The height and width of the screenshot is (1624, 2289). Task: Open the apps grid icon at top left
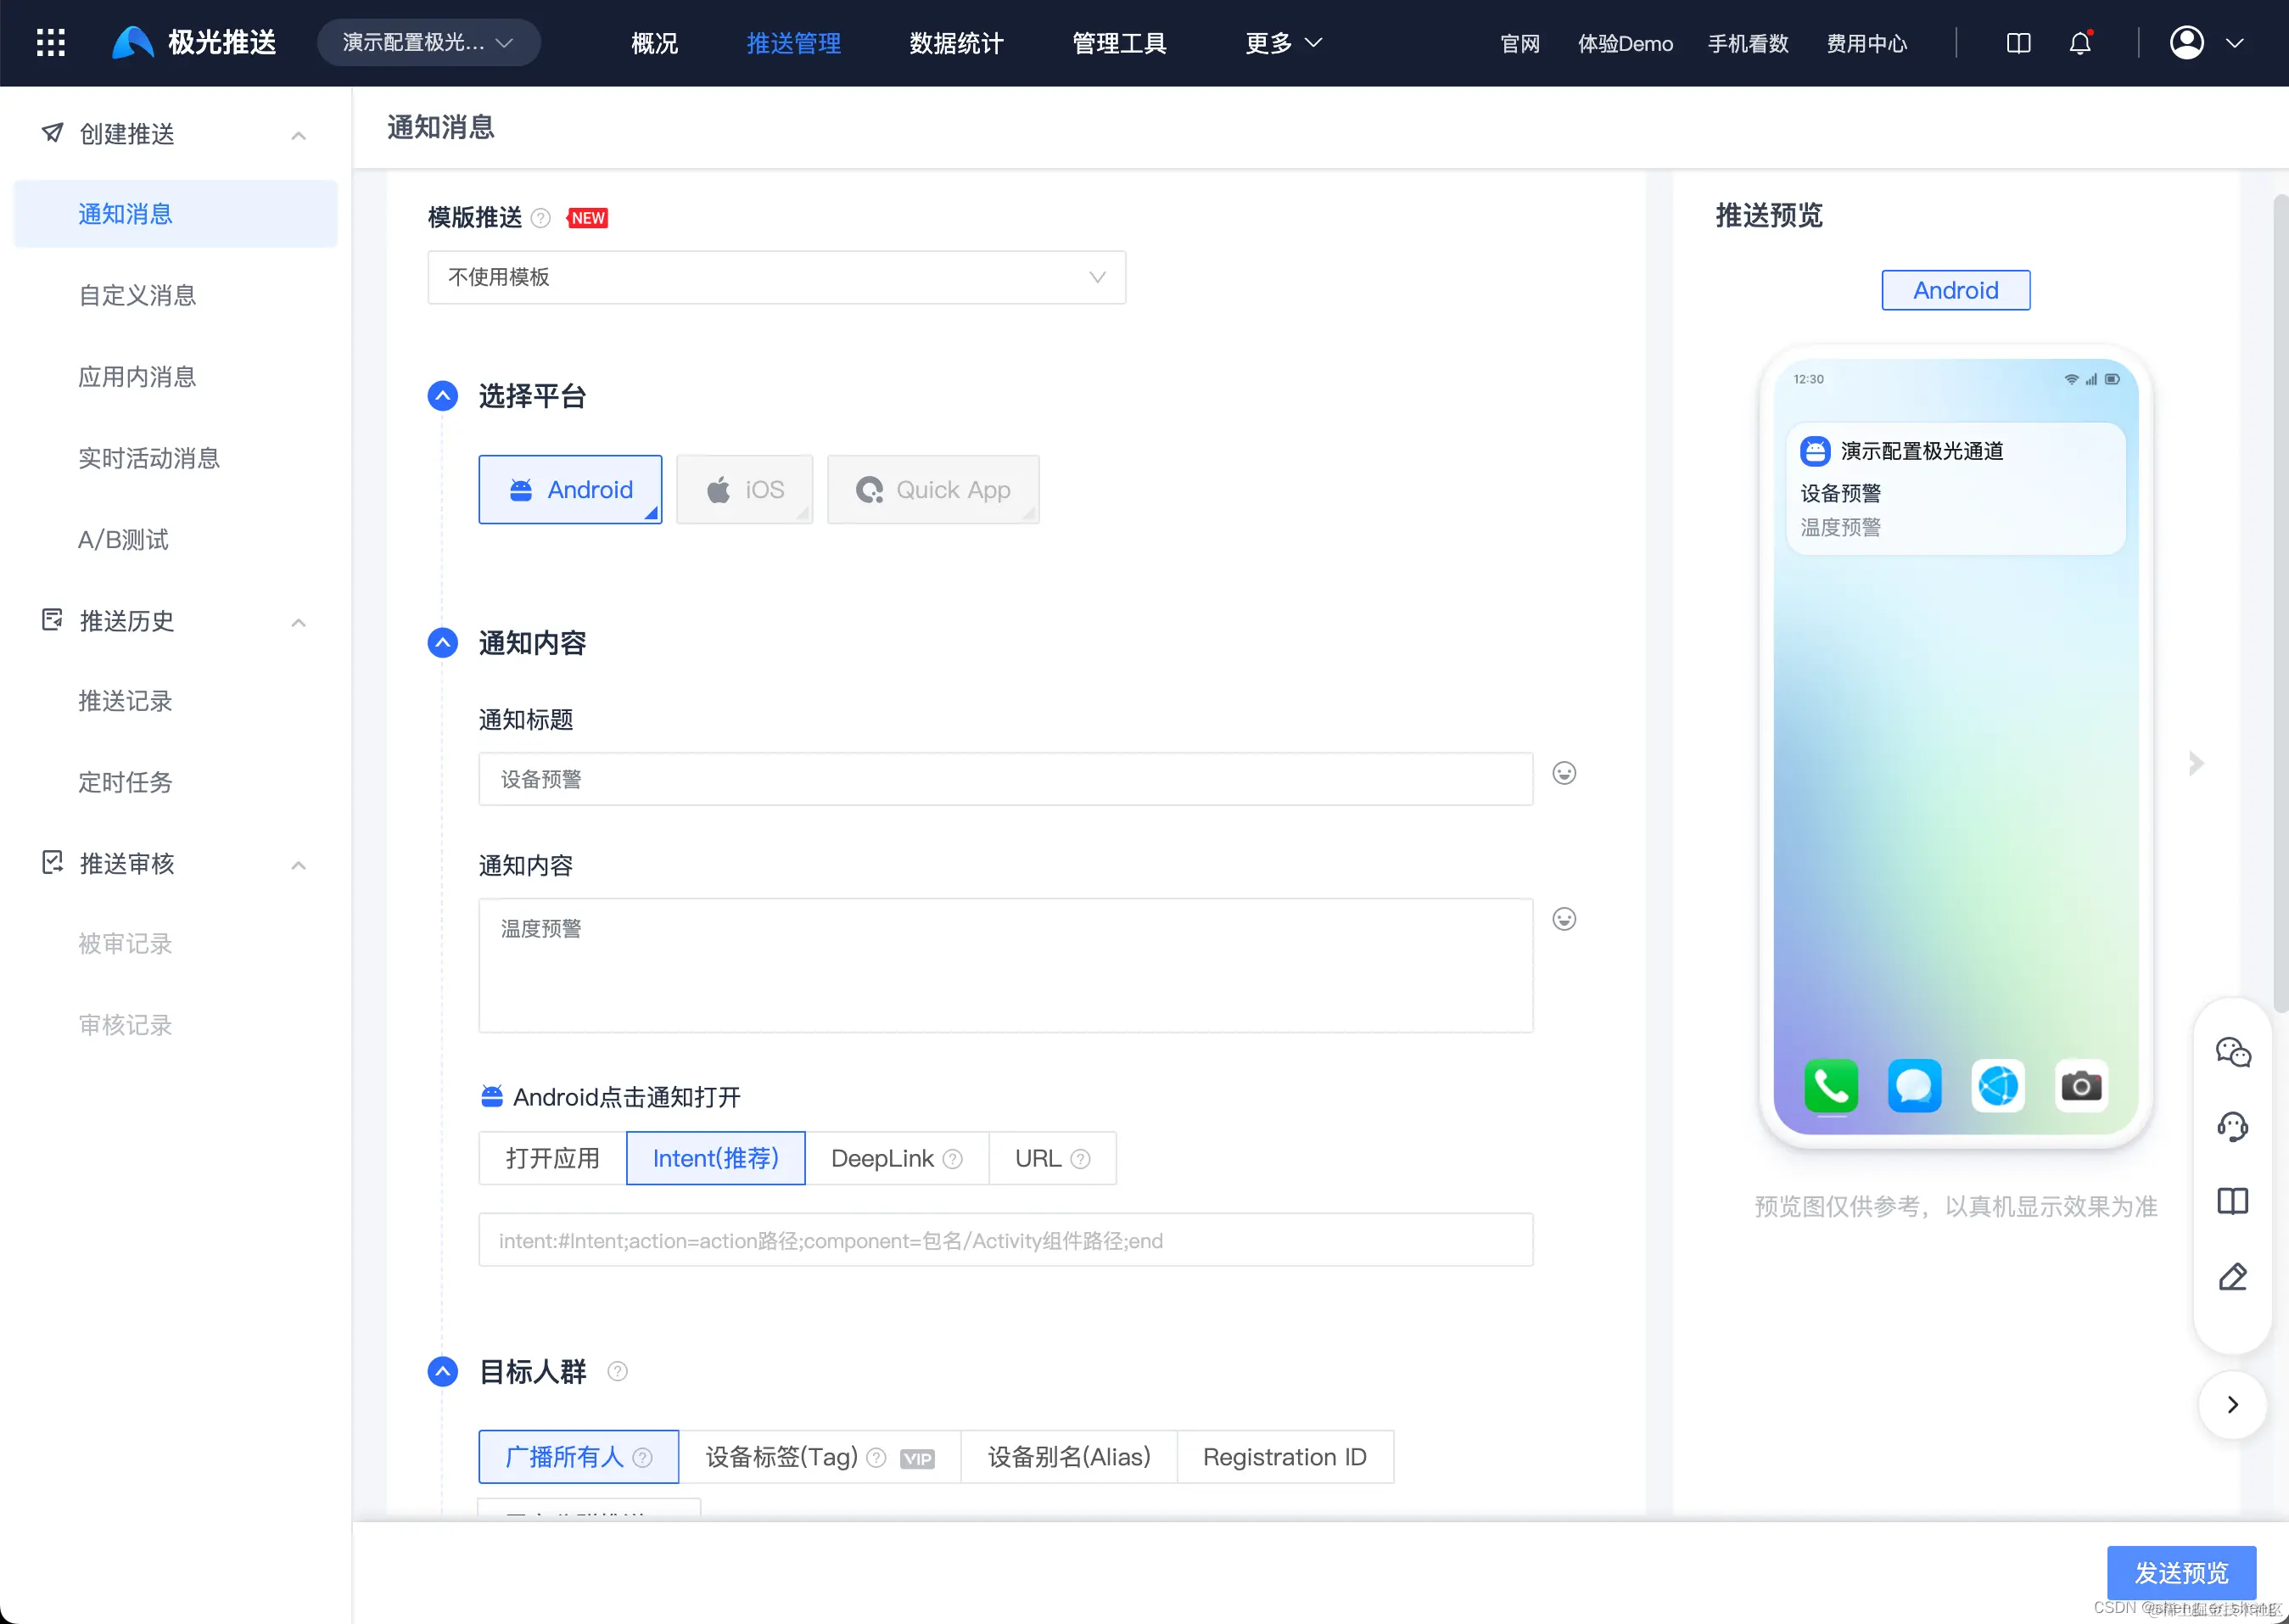pyautogui.click(x=49, y=42)
